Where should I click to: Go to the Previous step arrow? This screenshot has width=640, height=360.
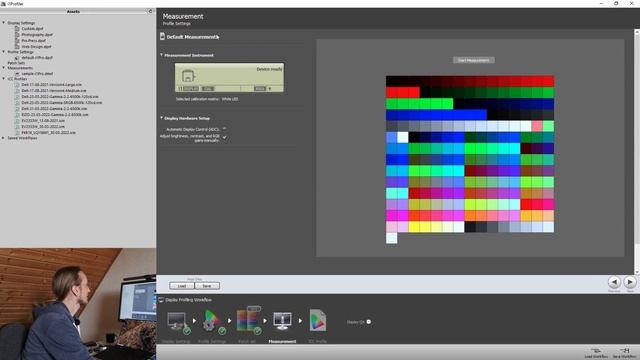614,282
